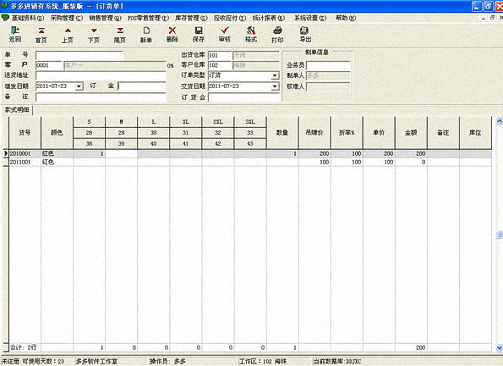The width and height of the screenshot is (503, 366).
Task: Click the 返回 (return) toolbar icon
Action: pyautogui.click(x=15, y=34)
